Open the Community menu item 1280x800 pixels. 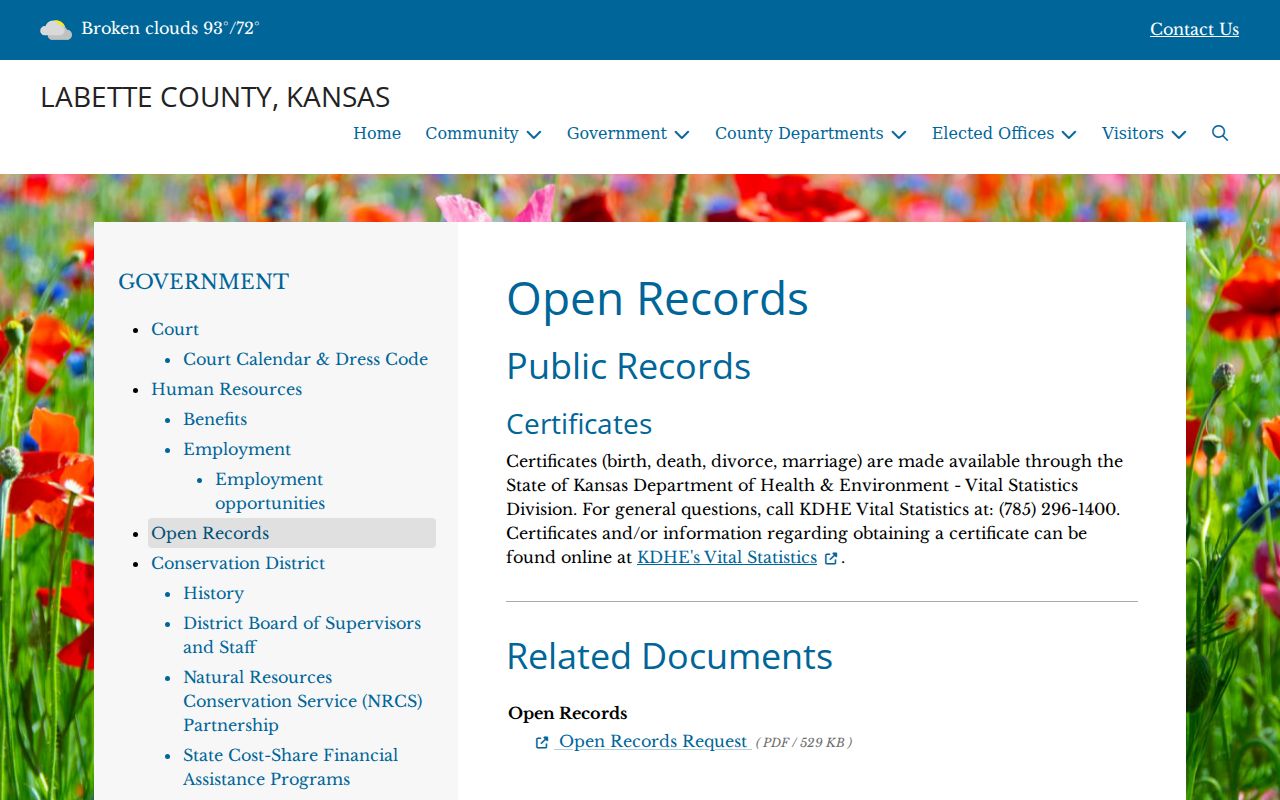[472, 133]
